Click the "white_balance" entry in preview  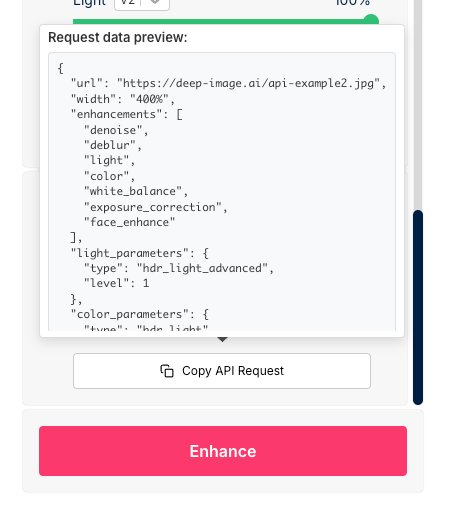136,191
